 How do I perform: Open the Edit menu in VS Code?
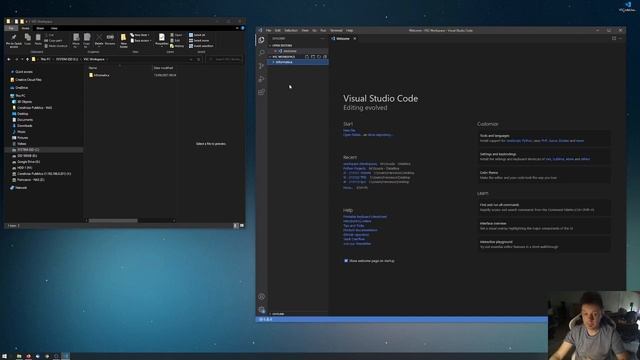click(278, 31)
